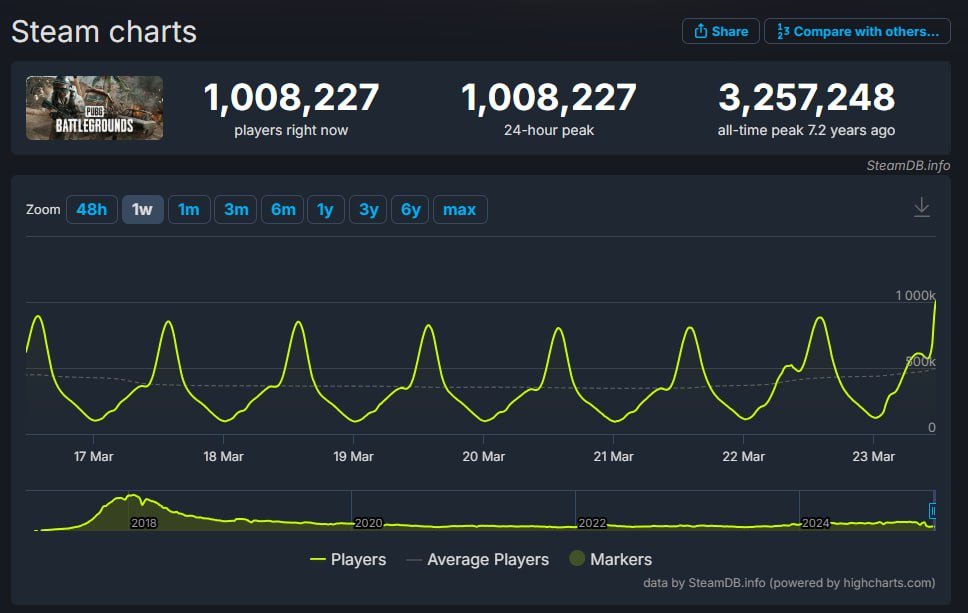Click the SteamDB.info credit text
Screen dimensions: 968x613
click(908, 165)
